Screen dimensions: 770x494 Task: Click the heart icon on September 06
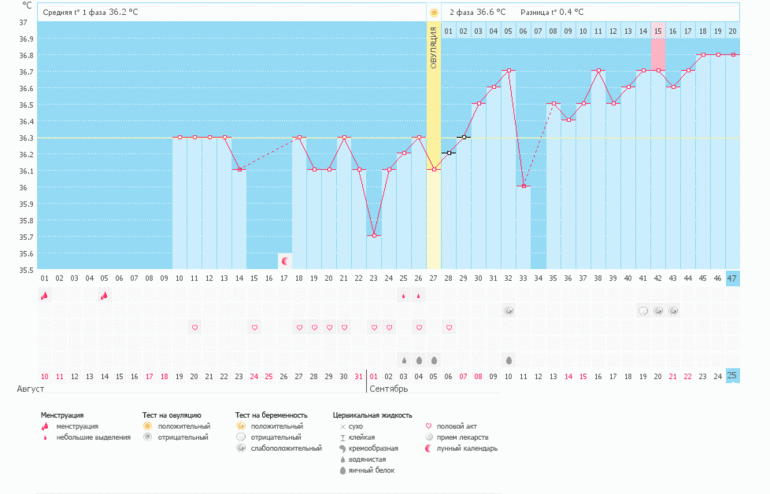449,327
